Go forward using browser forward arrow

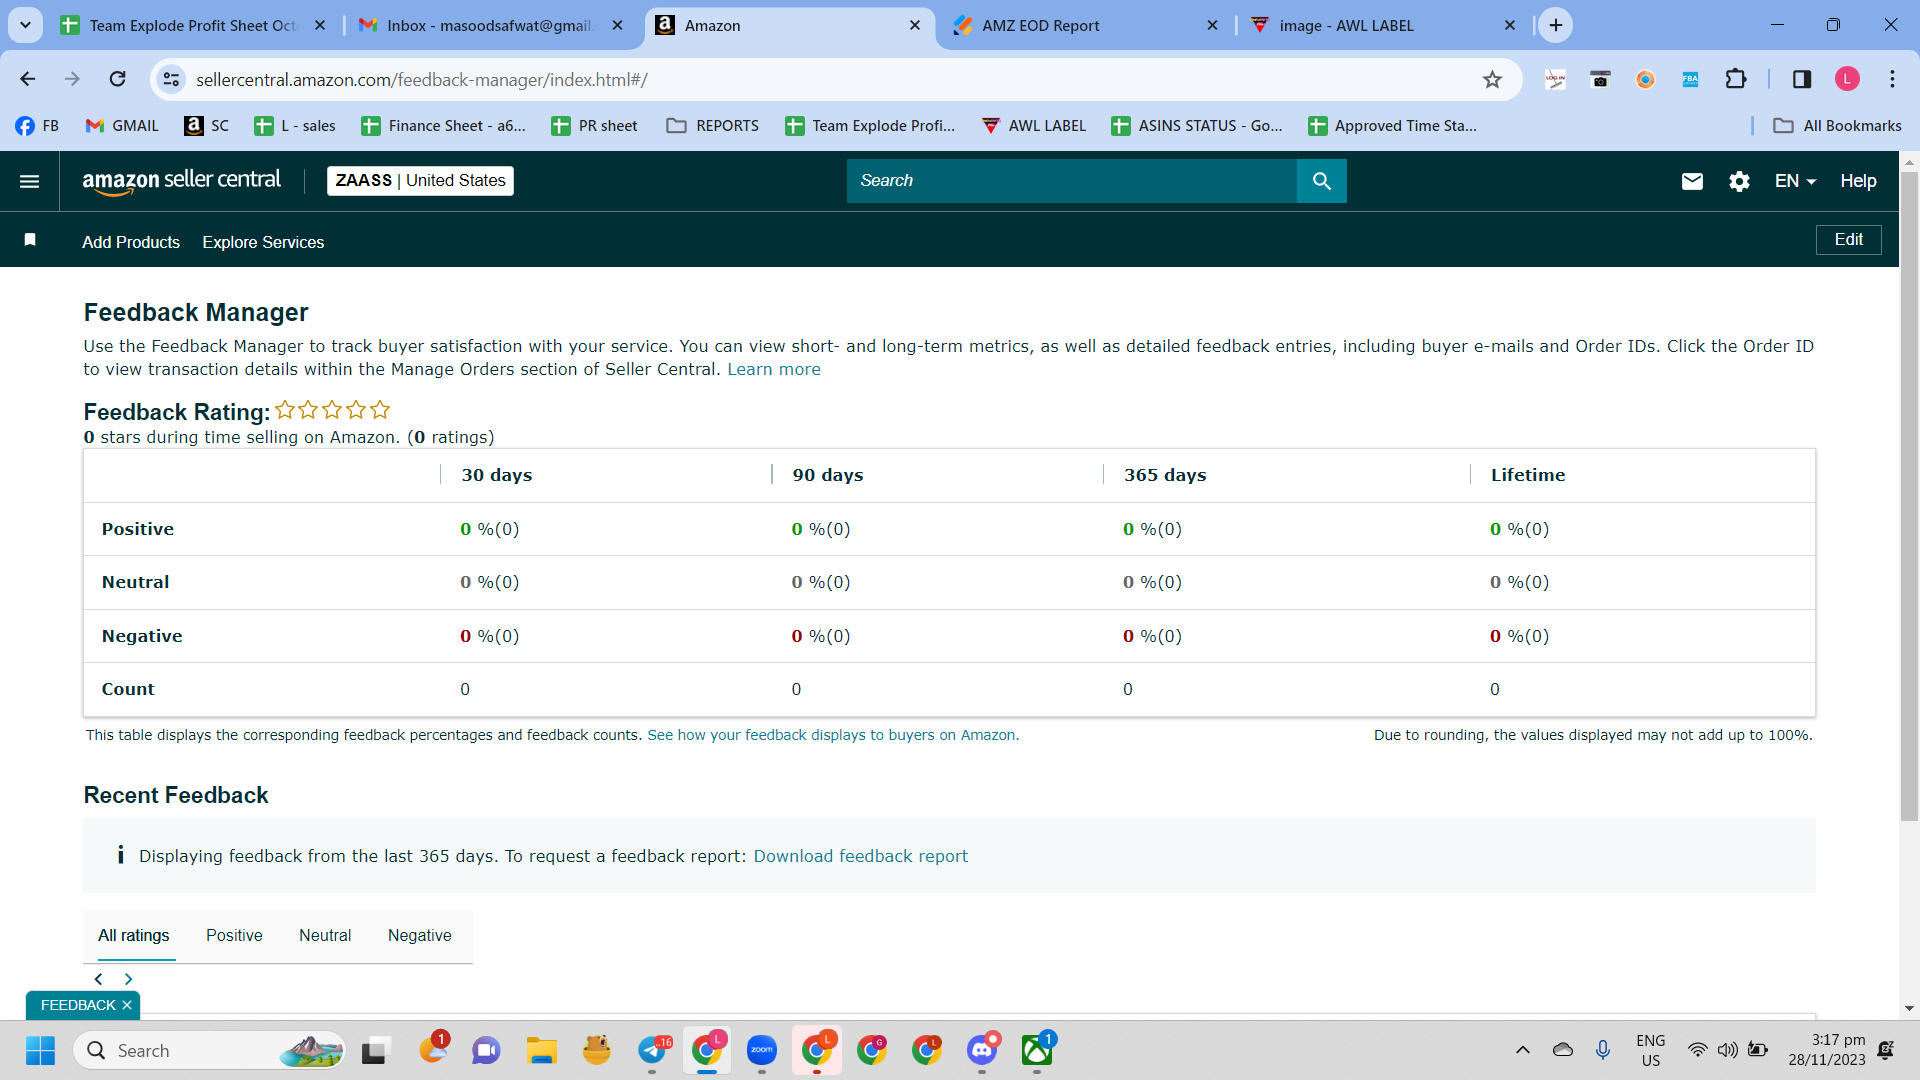point(72,79)
